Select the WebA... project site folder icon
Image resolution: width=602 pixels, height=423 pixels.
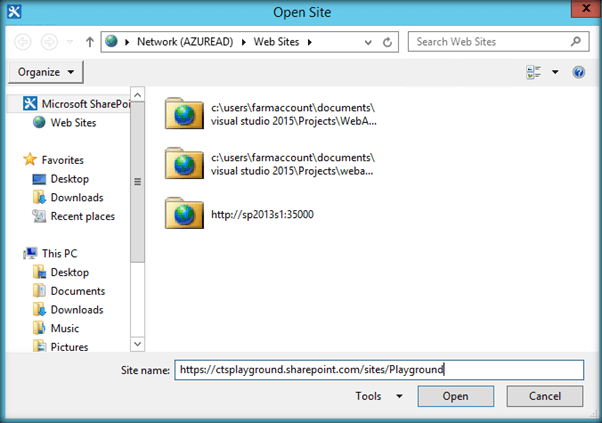point(184,113)
